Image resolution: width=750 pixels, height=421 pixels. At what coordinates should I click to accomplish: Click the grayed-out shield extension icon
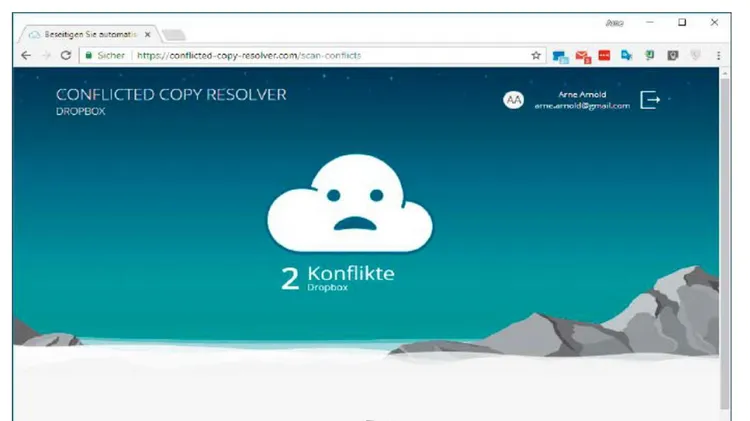[x=695, y=55]
